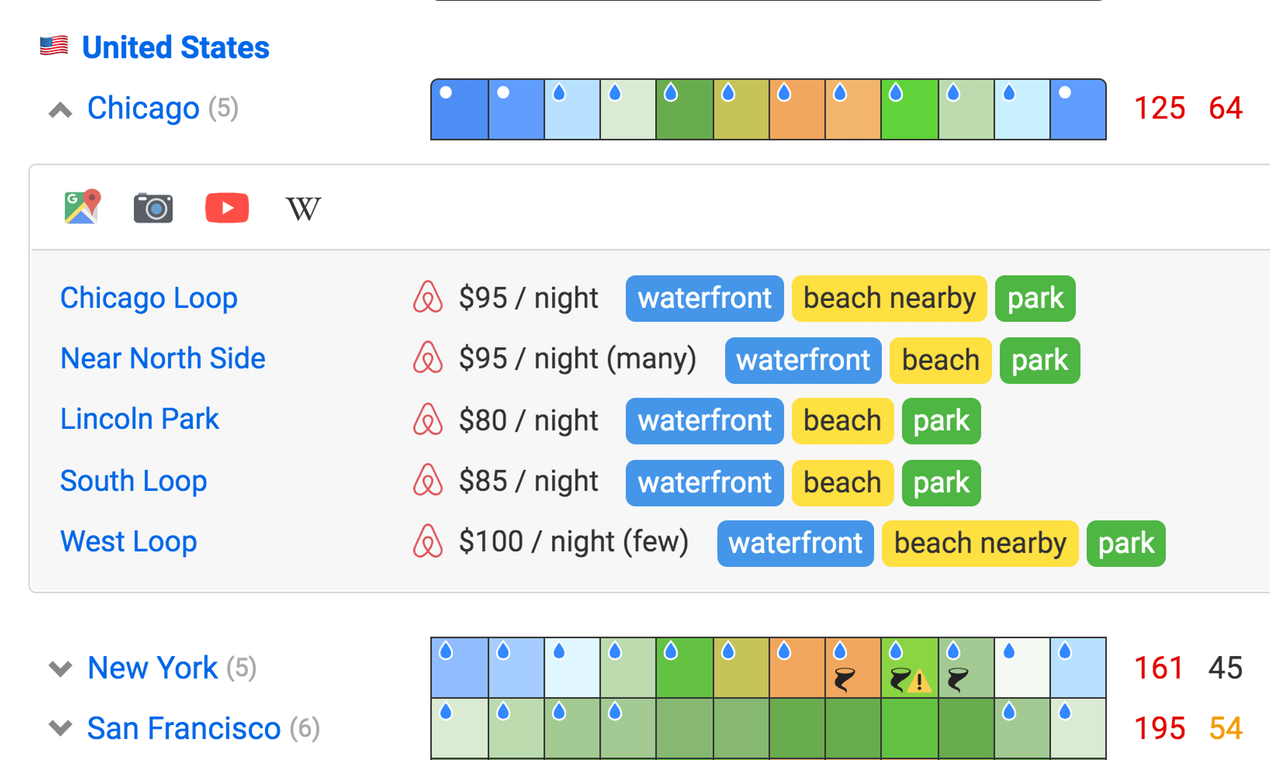Click the San Francisco city link
The width and height of the screenshot is (1270, 760).
tap(184, 729)
